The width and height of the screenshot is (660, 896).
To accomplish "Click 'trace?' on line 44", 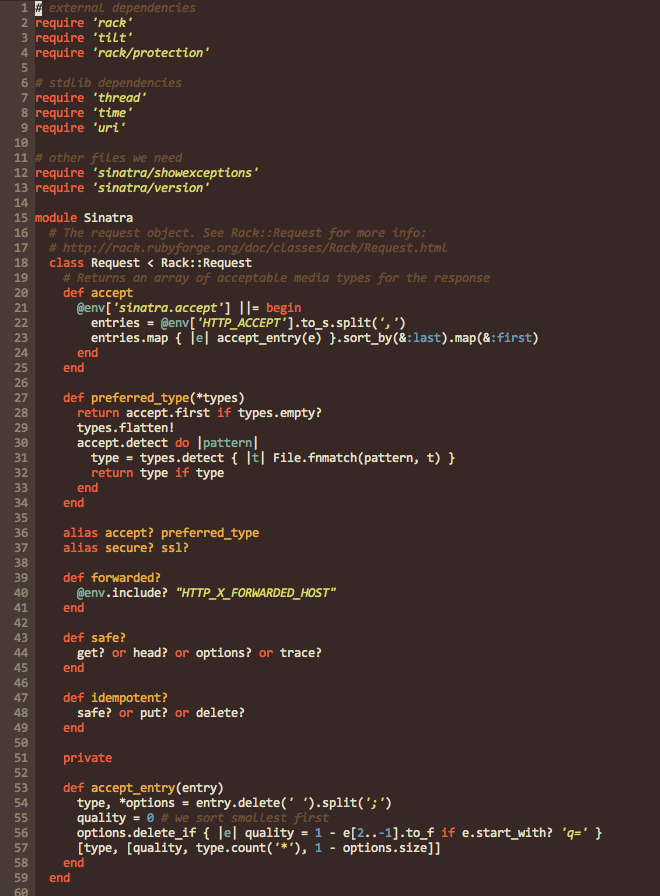I will tap(301, 653).
